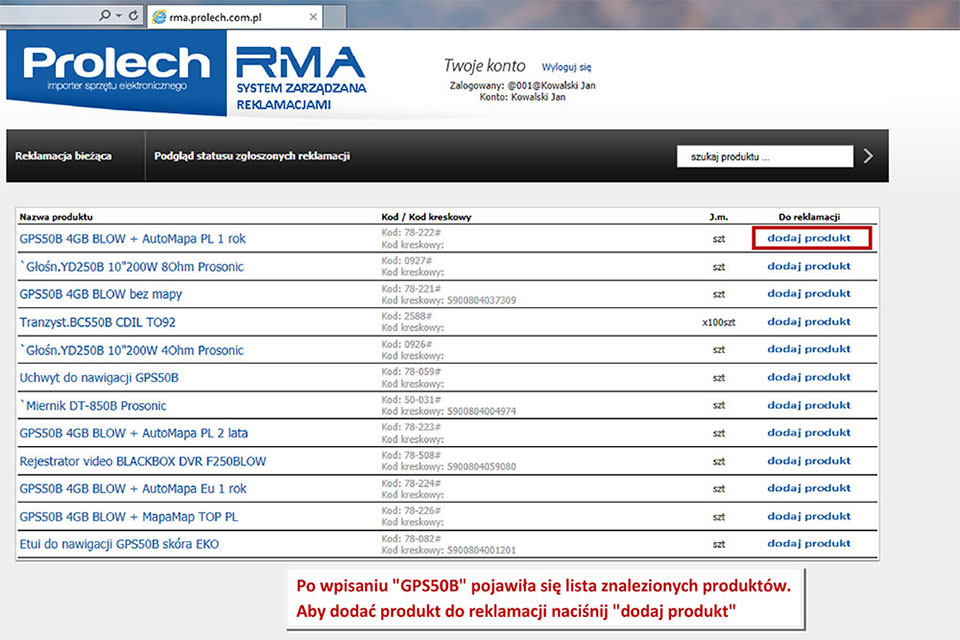Click code text Kod: 78-226#
Viewport: 960px width, 640px height.
tap(411, 510)
